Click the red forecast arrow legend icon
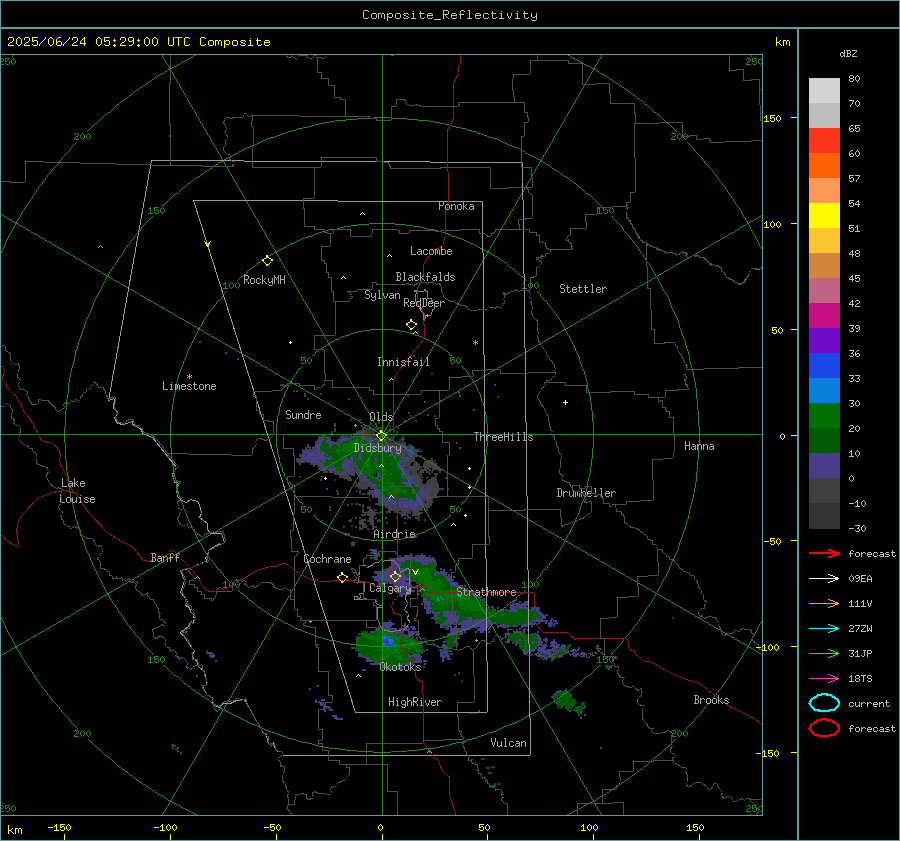Viewport: 900px width, 841px height. tap(824, 553)
